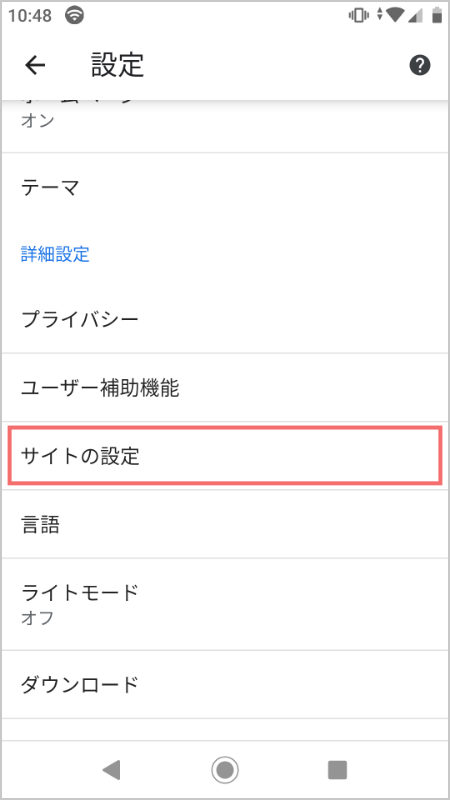Viewport: 450px width, 800px height.
Task: Open 言語 settings
Action: [225, 524]
